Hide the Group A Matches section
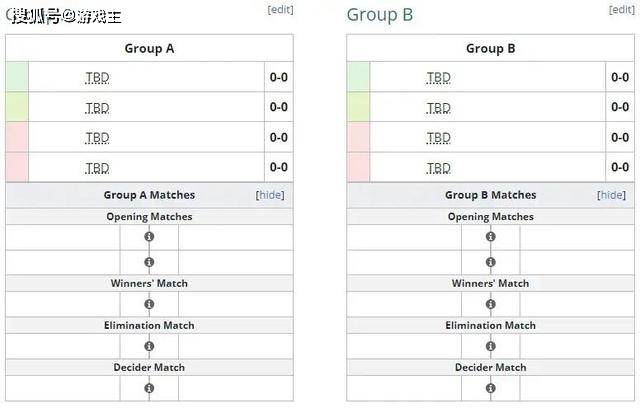Screen dimensions: 640x408 pos(270,195)
